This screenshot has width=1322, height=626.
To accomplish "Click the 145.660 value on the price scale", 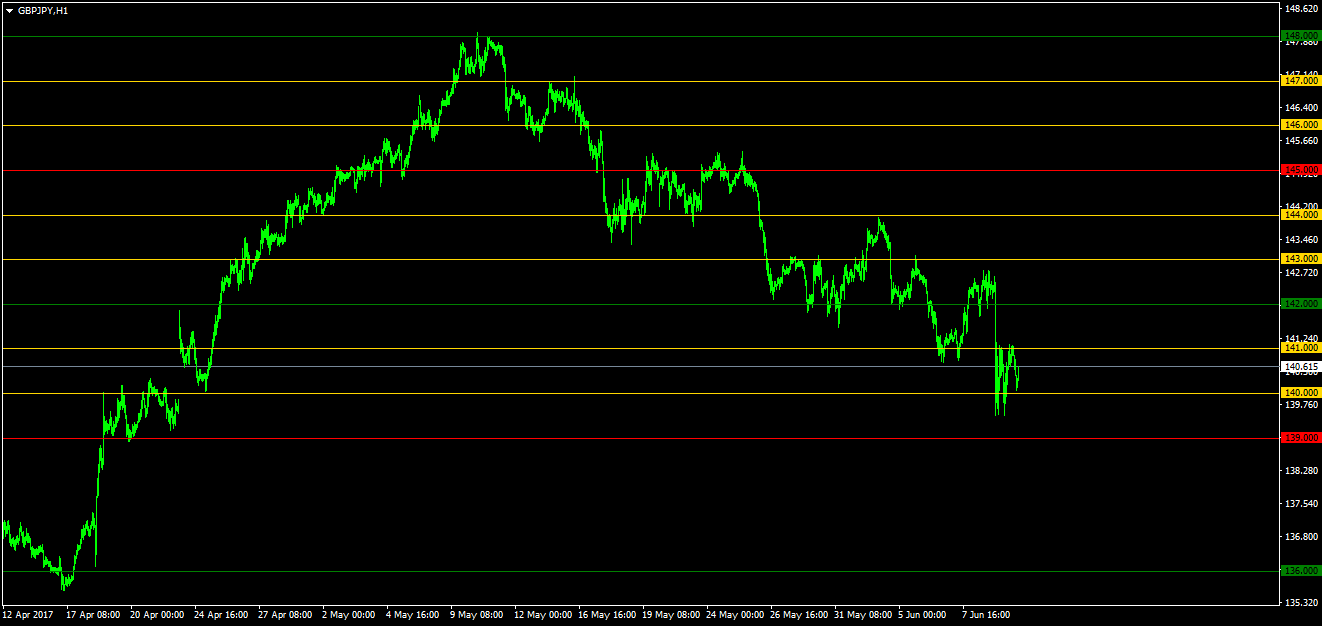I will point(1301,141).
